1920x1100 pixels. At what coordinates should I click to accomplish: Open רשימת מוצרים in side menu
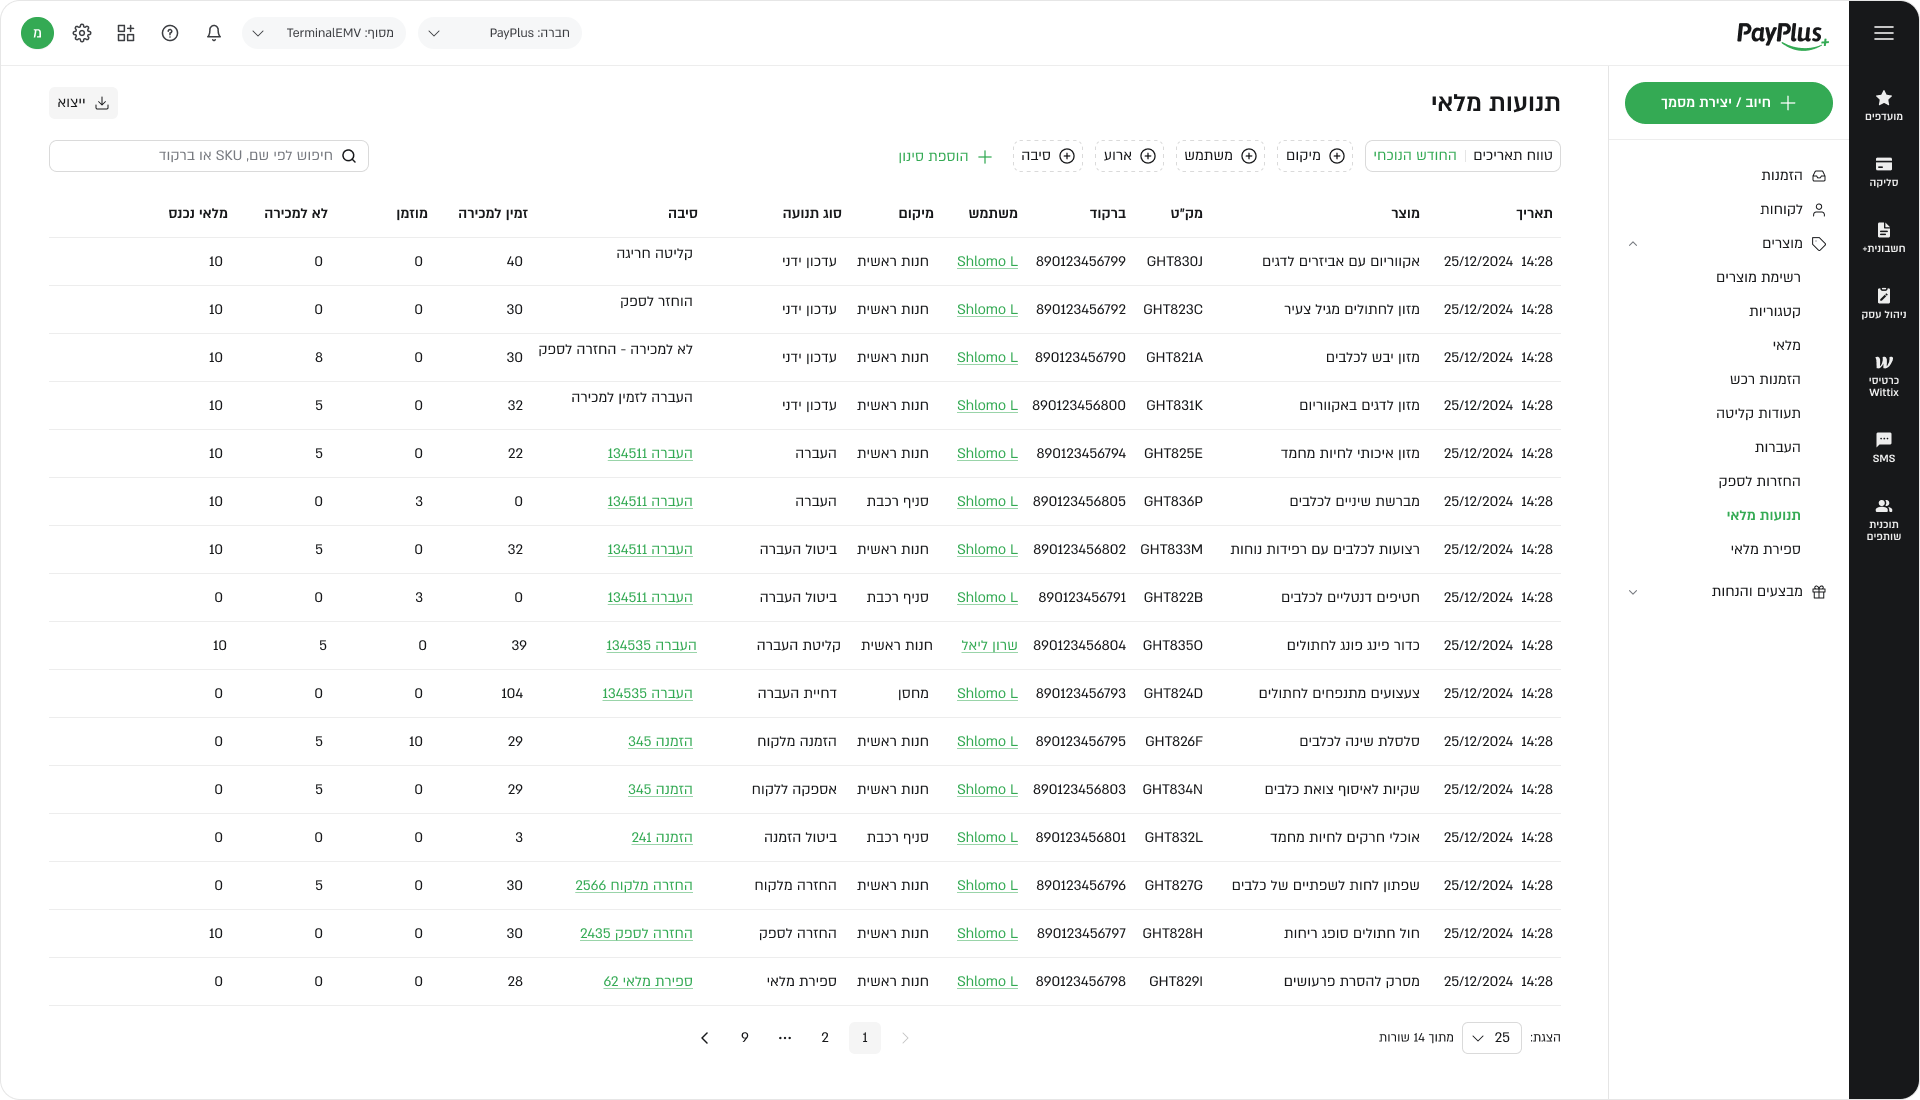1758,277
